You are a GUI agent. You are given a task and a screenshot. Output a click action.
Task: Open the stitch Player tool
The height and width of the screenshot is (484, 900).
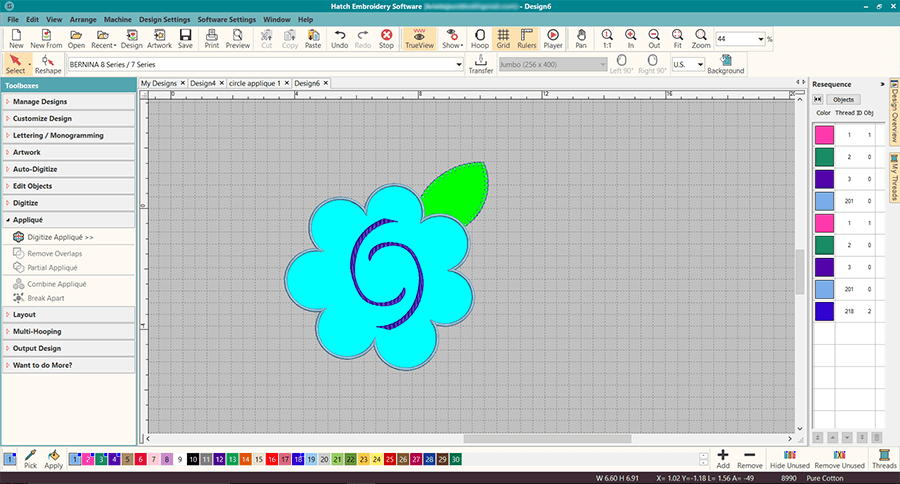point(553,39)
